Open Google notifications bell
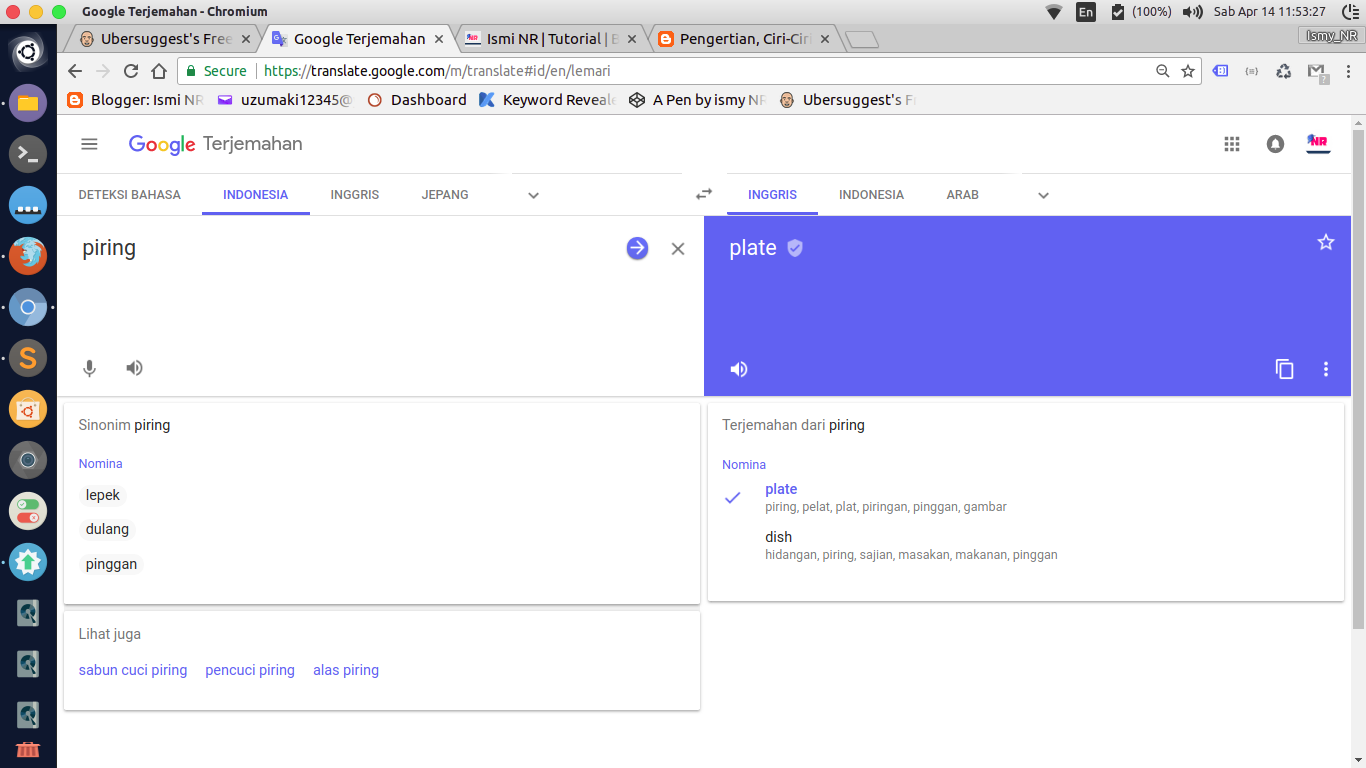This screenshot has width=1366, height=768. [x=1275, y=144]
